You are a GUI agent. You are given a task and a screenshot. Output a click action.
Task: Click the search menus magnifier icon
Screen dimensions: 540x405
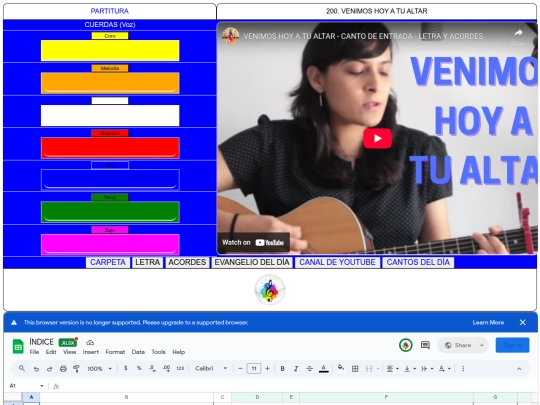point(22,368)
